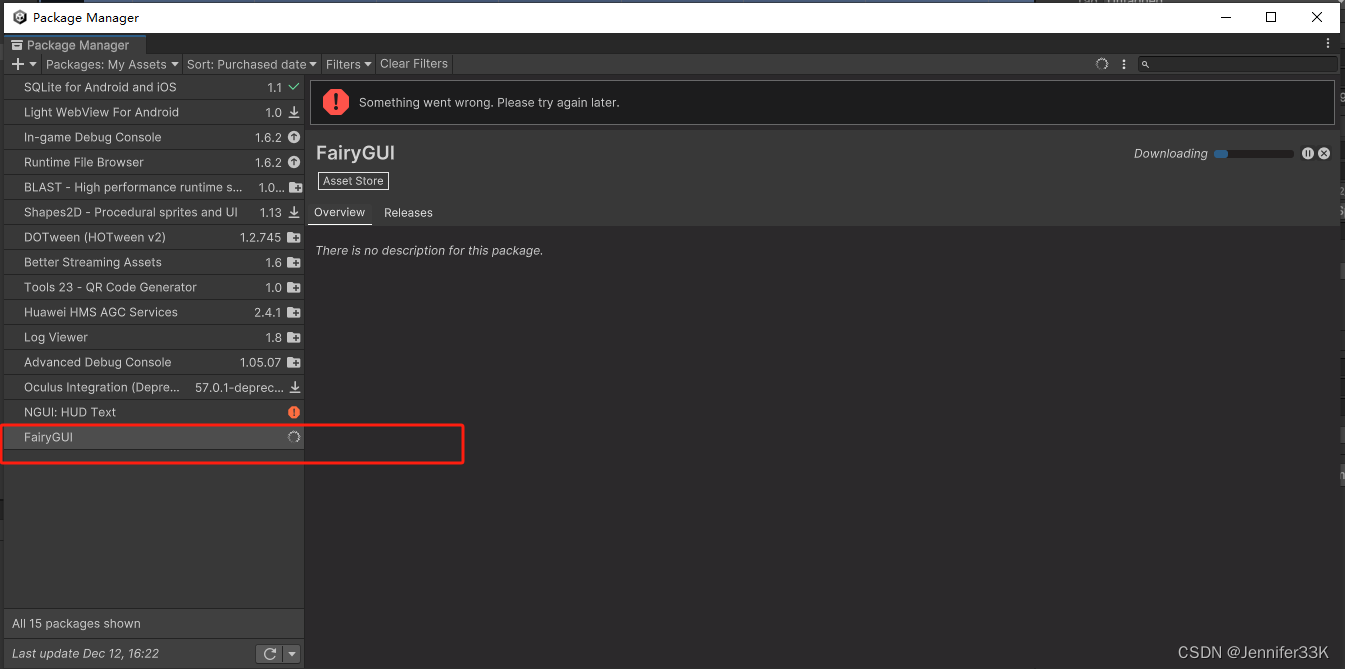This screenshot has height=669, width=1345.
Task: Click the Clear Filters button
Action: 413,63
